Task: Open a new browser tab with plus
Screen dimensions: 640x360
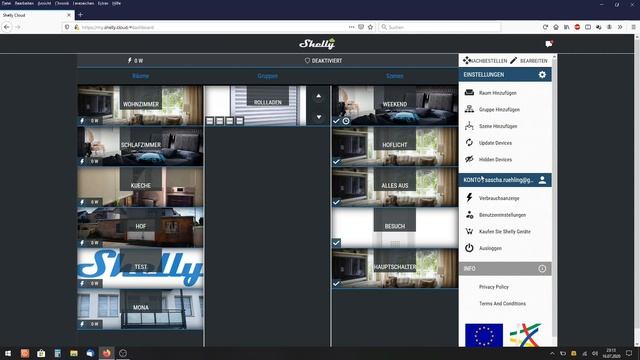Action: pyautogui.click(x=80, y=15)
